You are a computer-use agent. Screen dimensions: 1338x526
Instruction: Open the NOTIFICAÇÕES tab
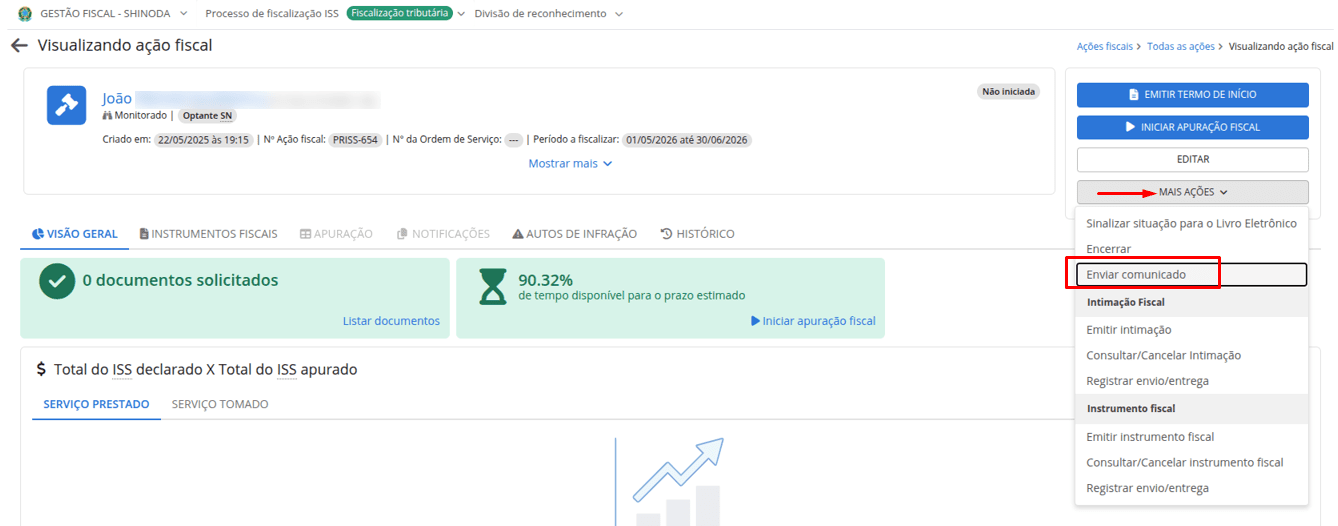point(443,234)
